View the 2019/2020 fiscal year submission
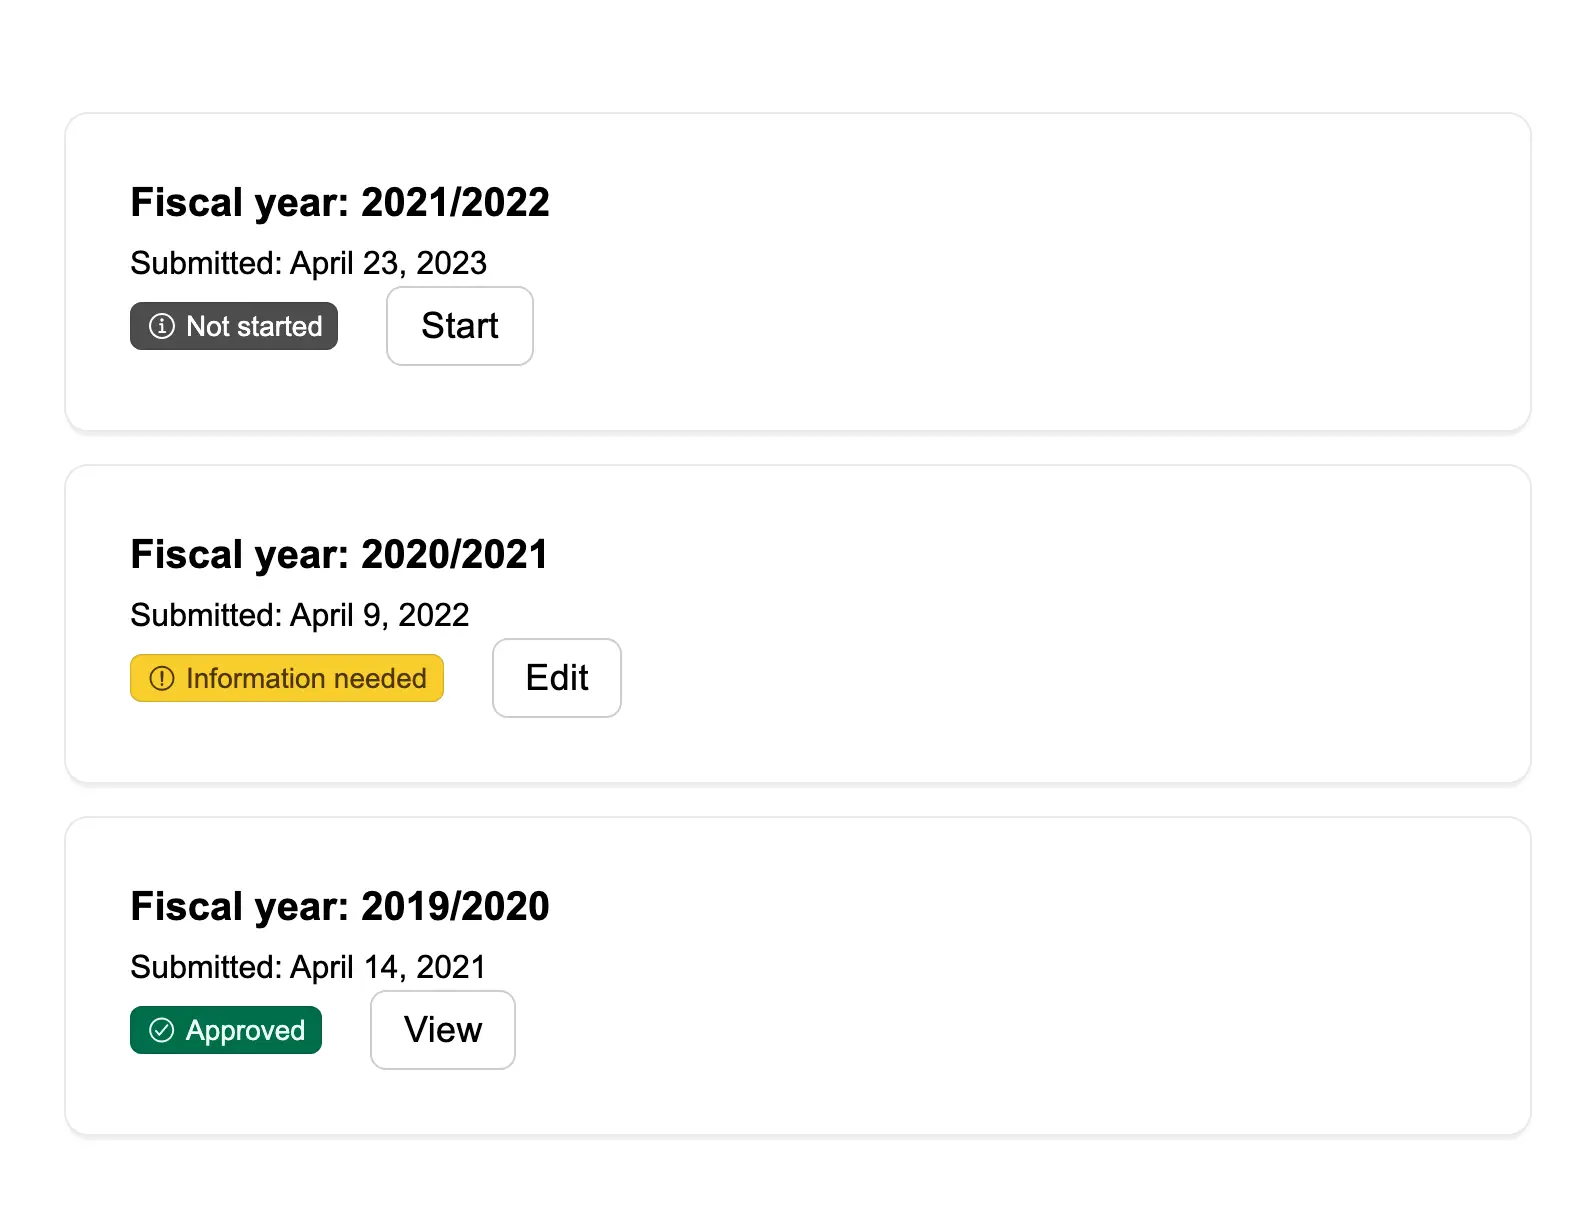This screenshot has width=1596, height=1232. [442, 1030]
